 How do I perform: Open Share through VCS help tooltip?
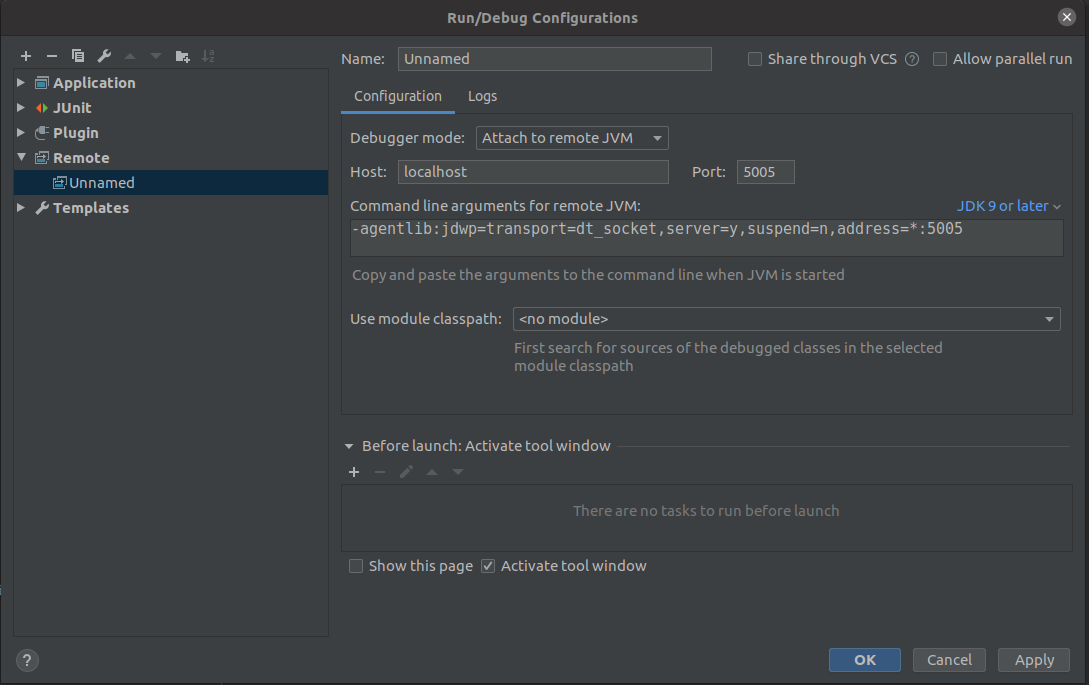tap(911, 59)
